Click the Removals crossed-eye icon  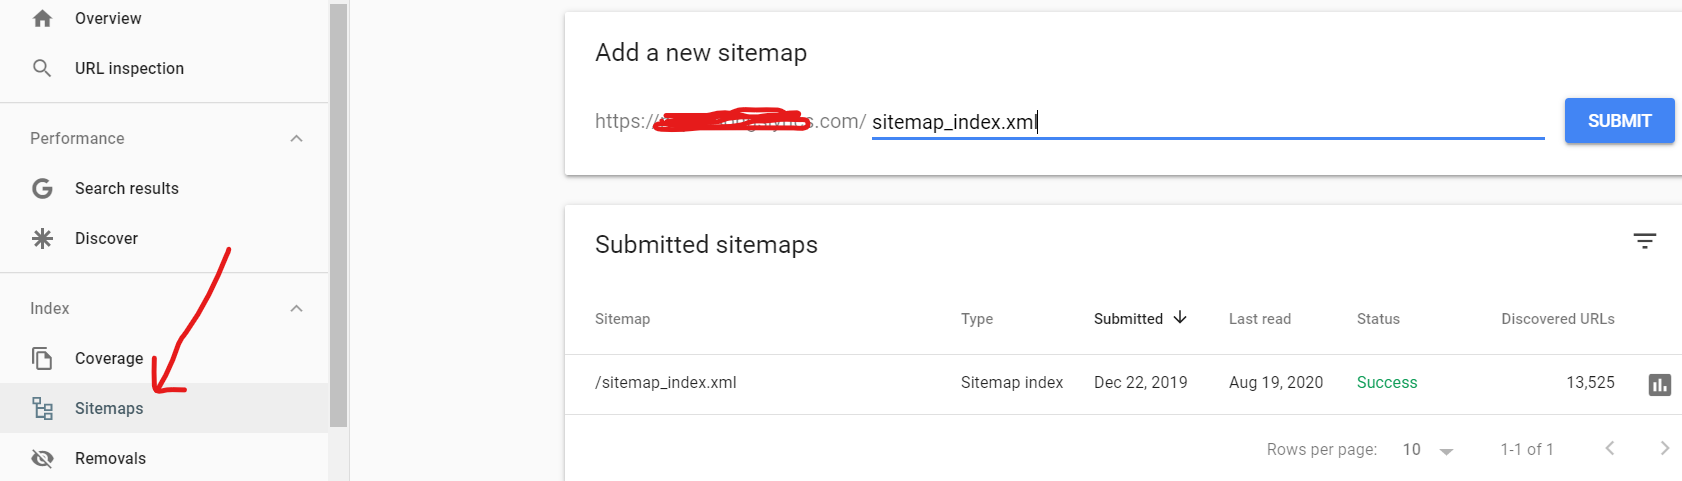click(42, 458)
